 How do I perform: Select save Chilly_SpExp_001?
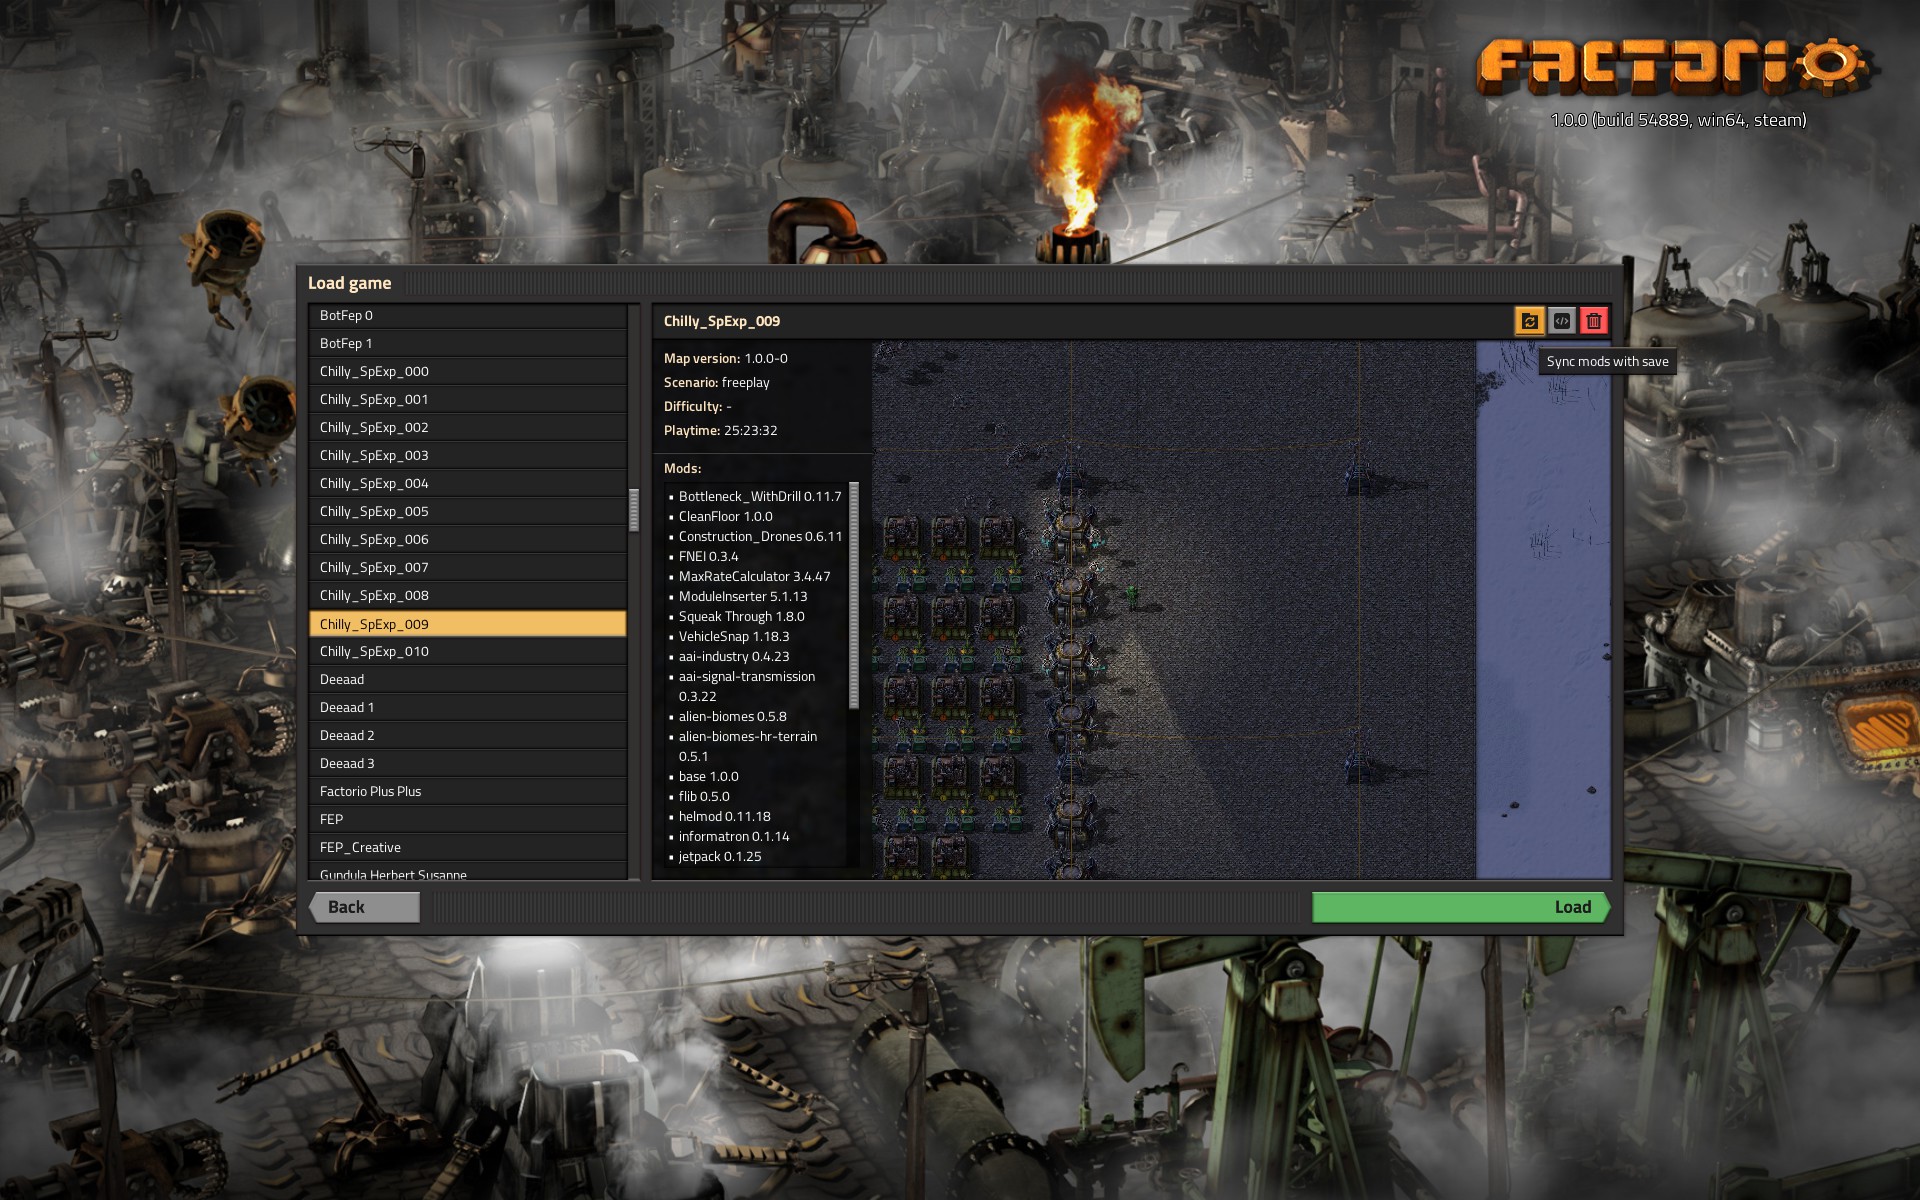(468, 399)
